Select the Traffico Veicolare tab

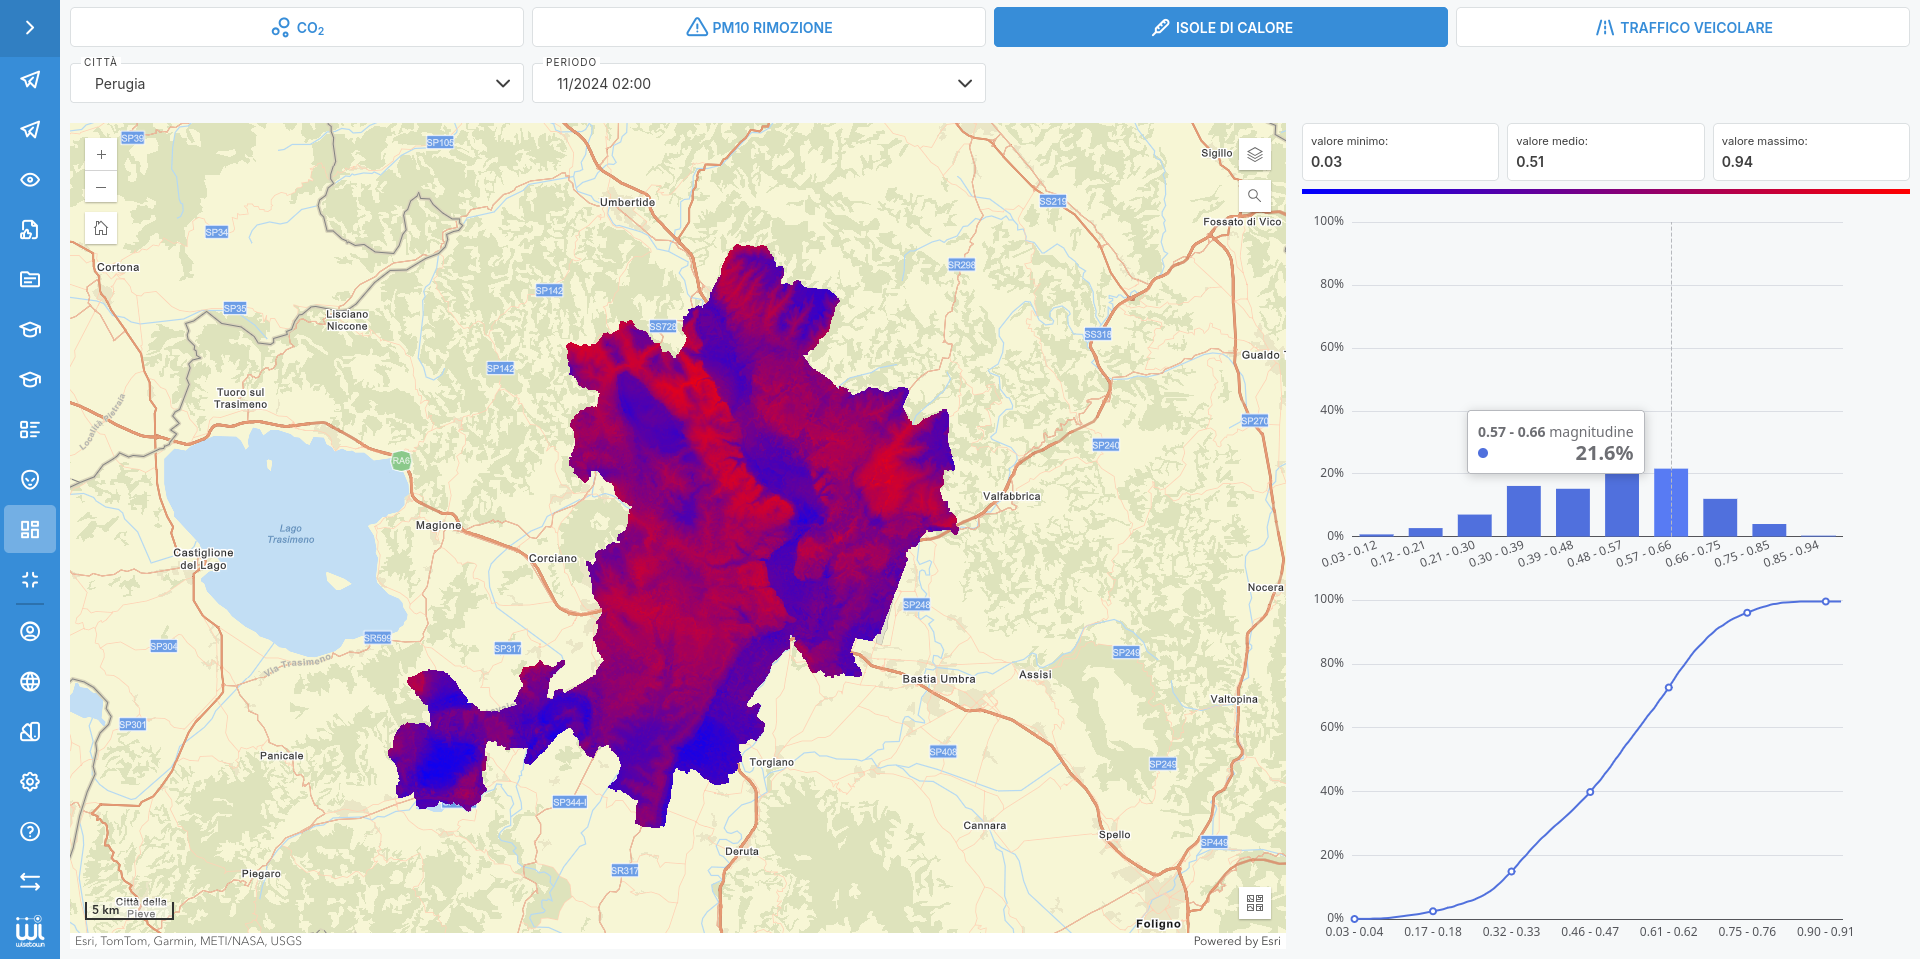pyautogui.click(x=1682, y=28)
